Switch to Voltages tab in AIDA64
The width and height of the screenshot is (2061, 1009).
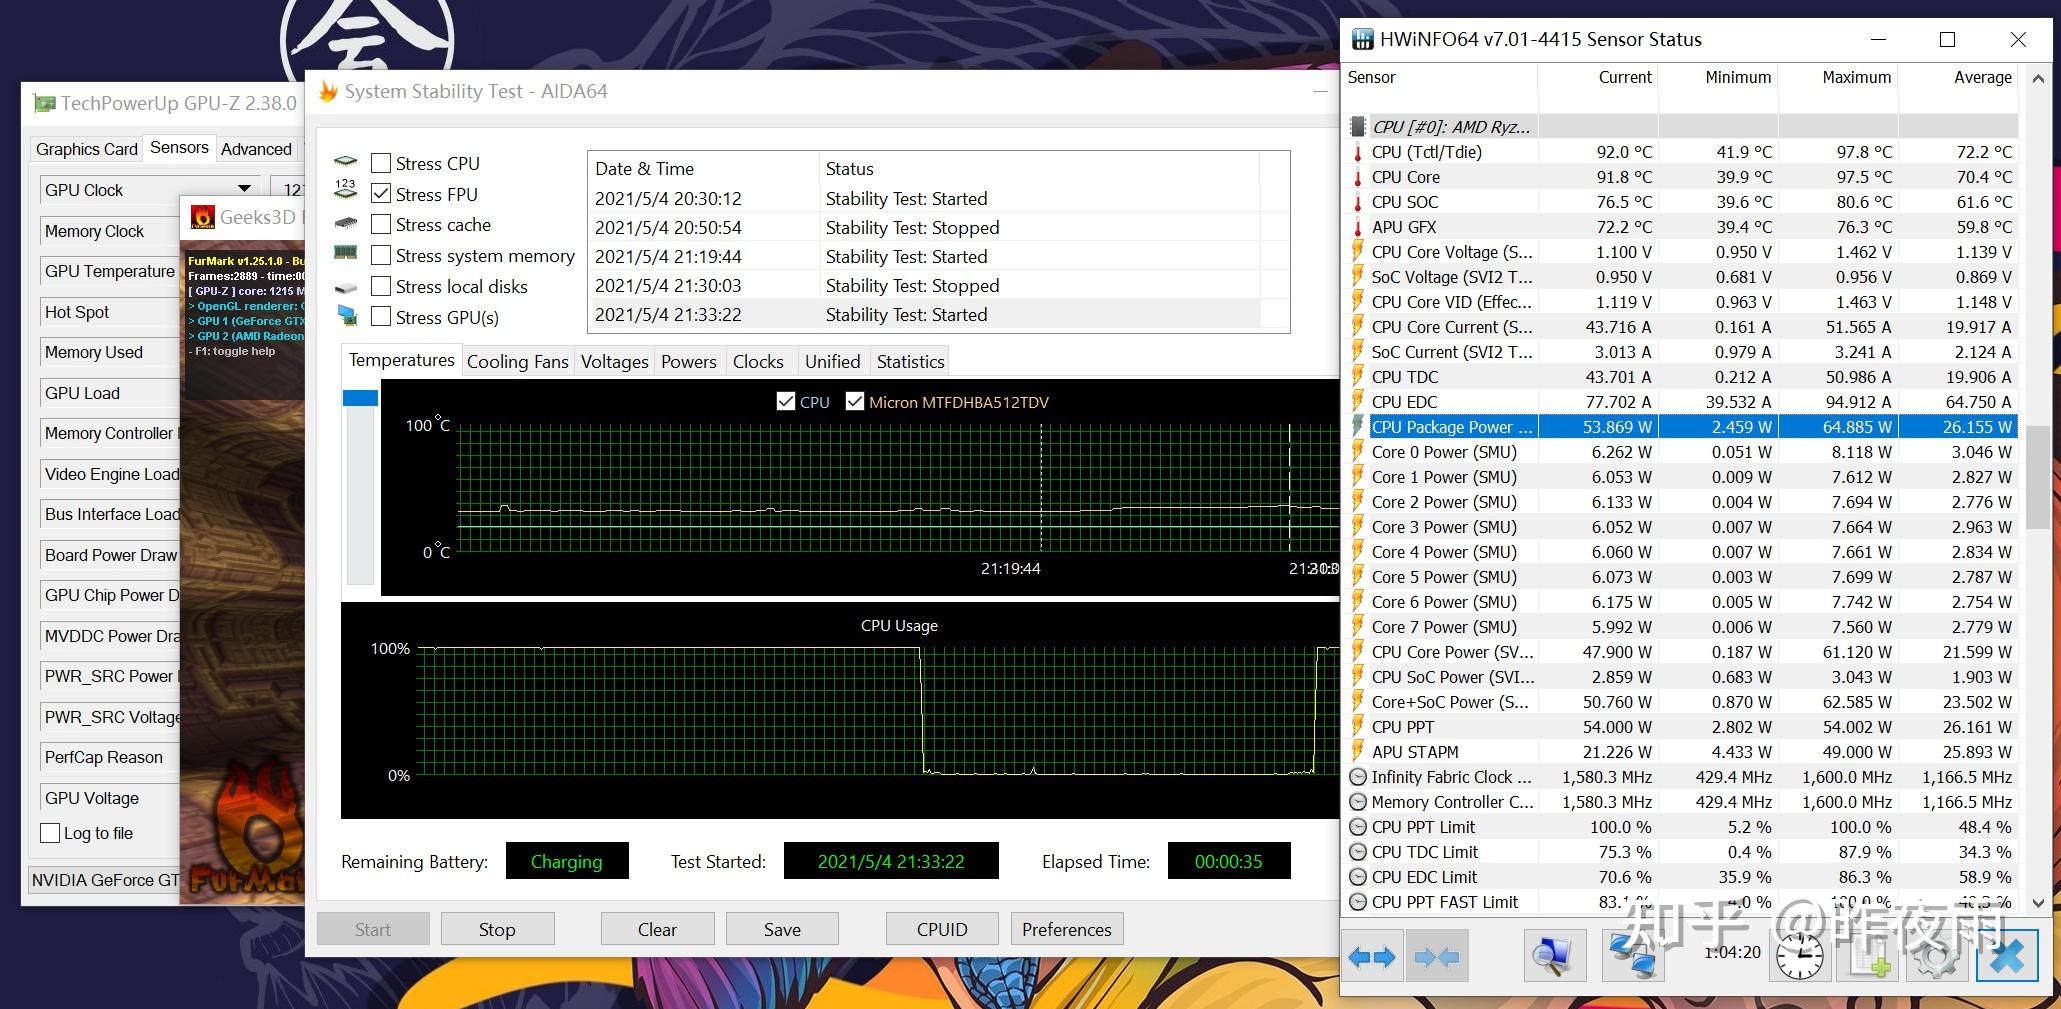pyautogui.click(x=614, y=362)
